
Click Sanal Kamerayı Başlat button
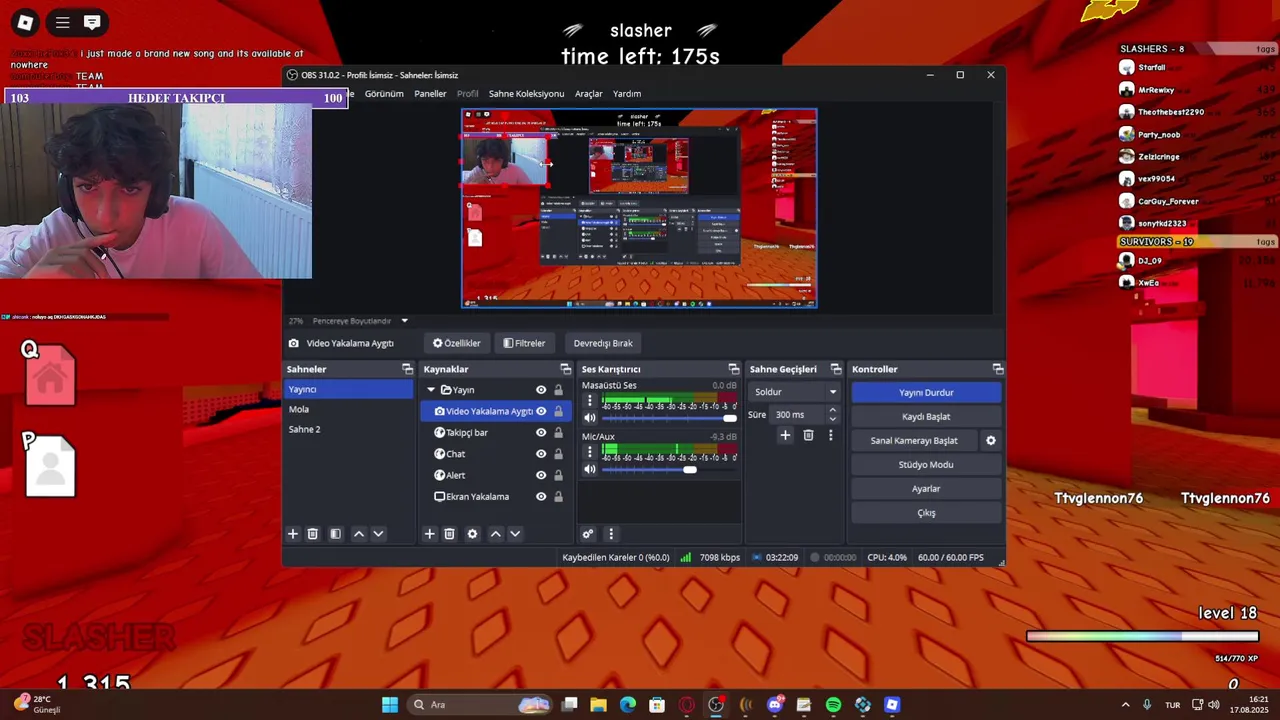tap(914, 441)
